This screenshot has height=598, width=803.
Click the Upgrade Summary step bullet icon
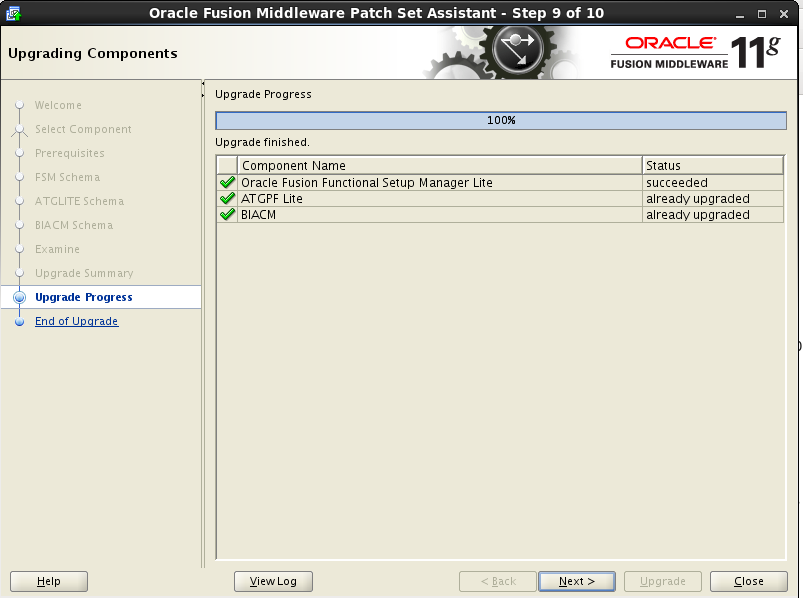click(19, 273)
